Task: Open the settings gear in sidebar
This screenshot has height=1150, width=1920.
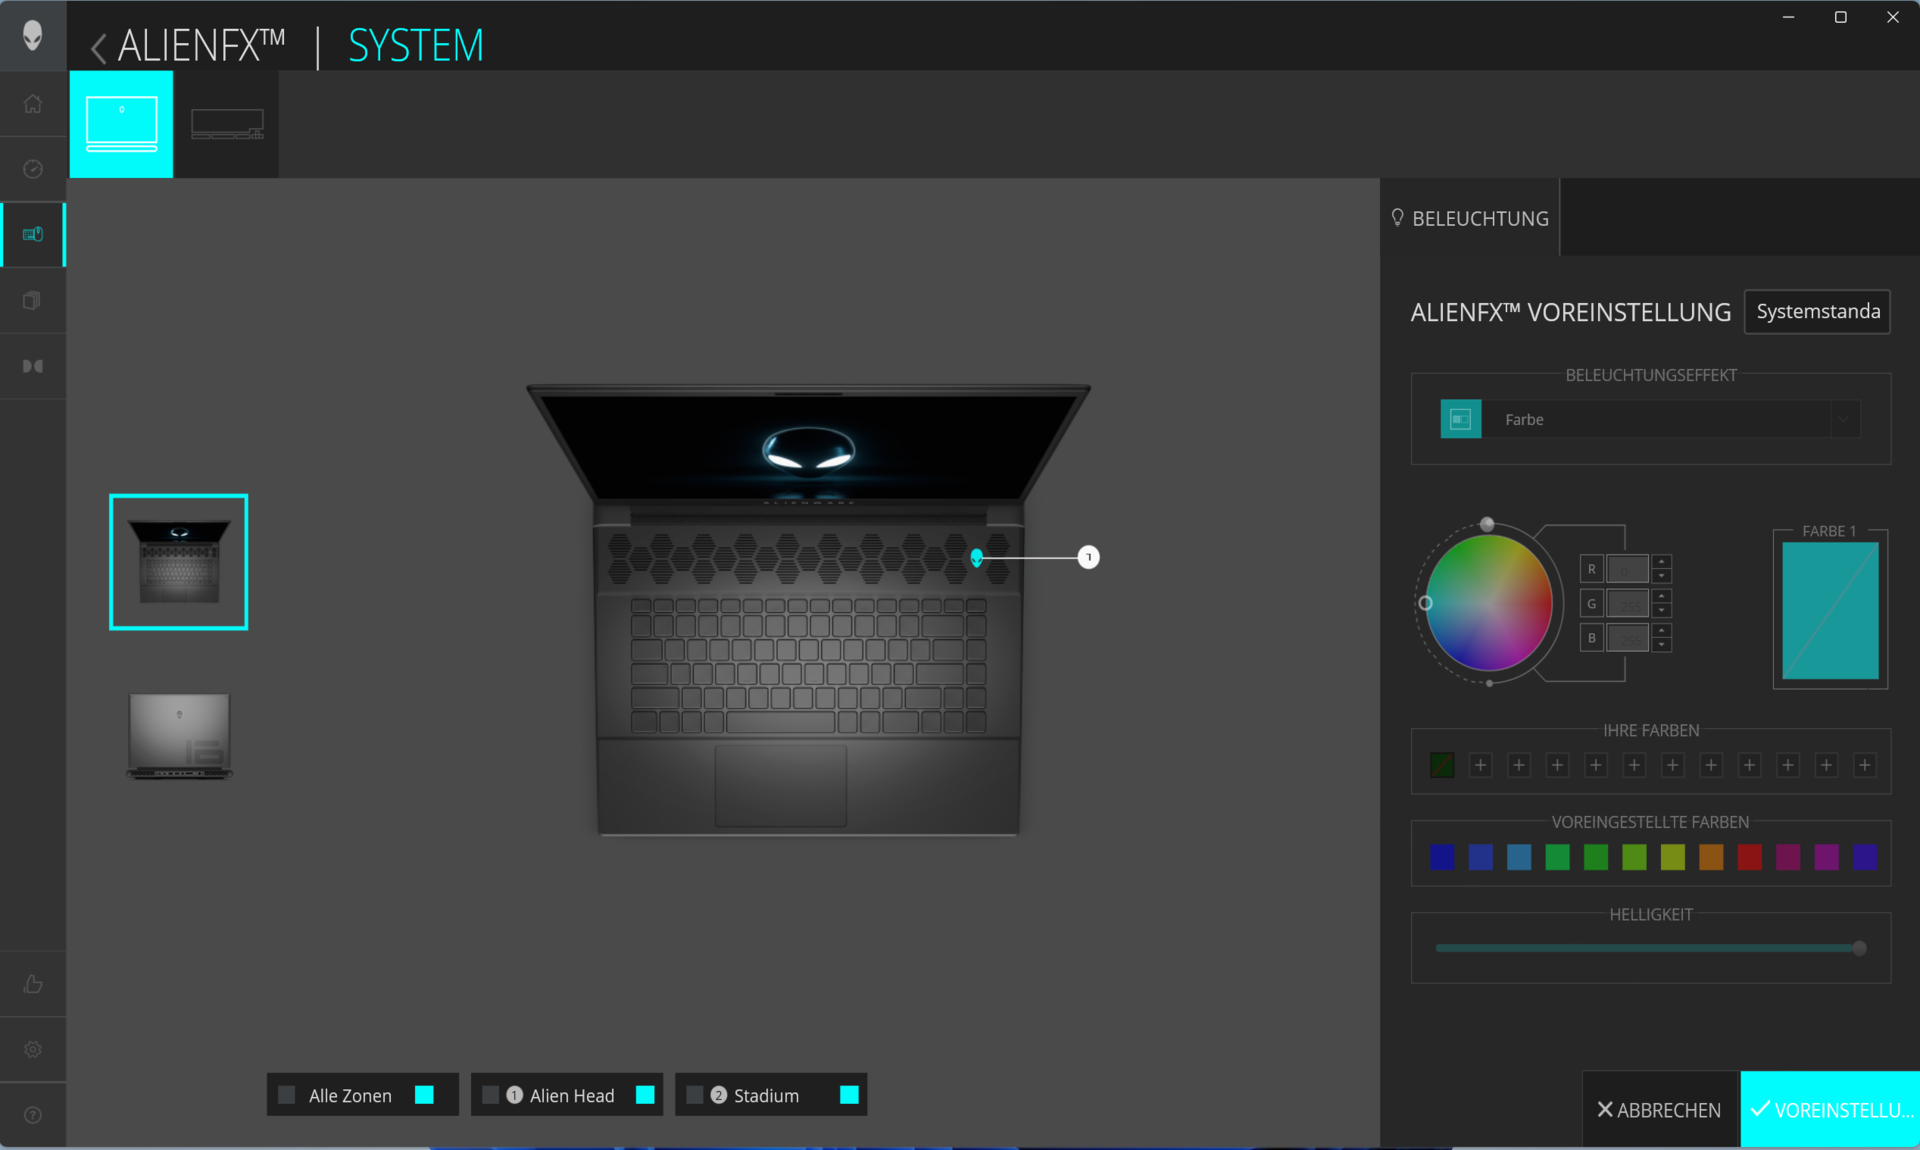Action: [x=32, y=1049]
